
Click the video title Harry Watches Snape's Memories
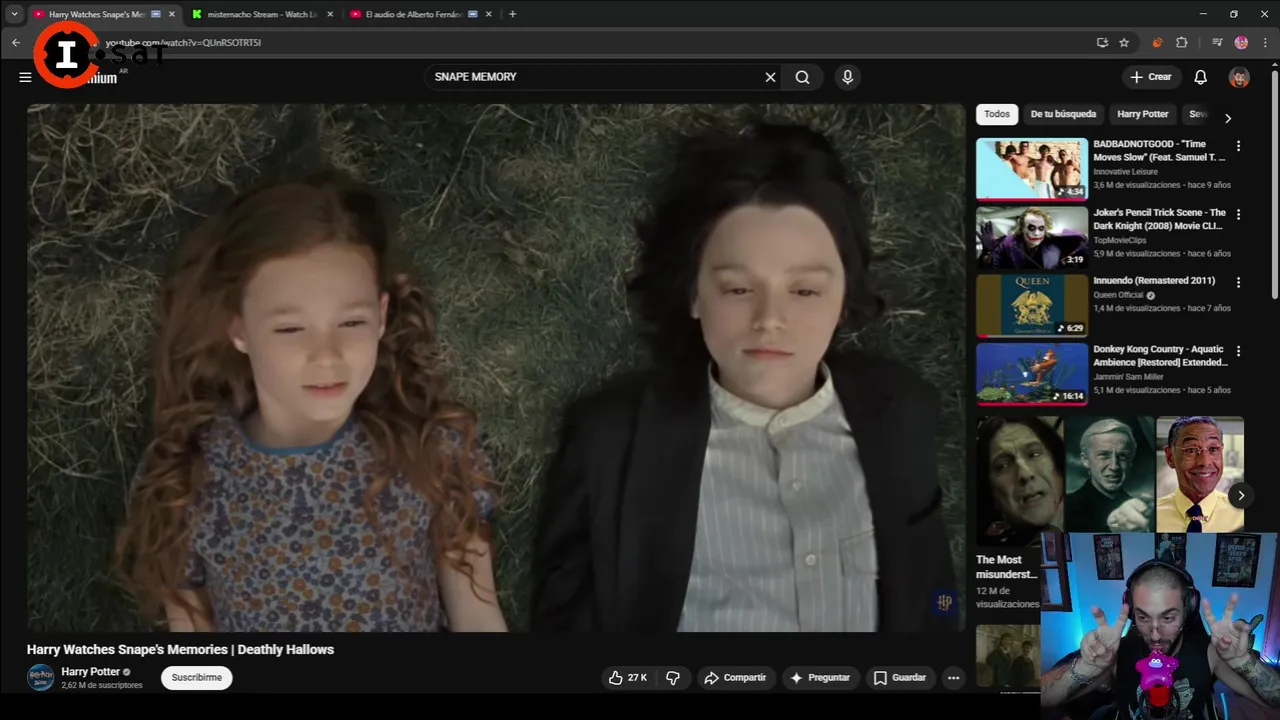click(x=180, y=650)
